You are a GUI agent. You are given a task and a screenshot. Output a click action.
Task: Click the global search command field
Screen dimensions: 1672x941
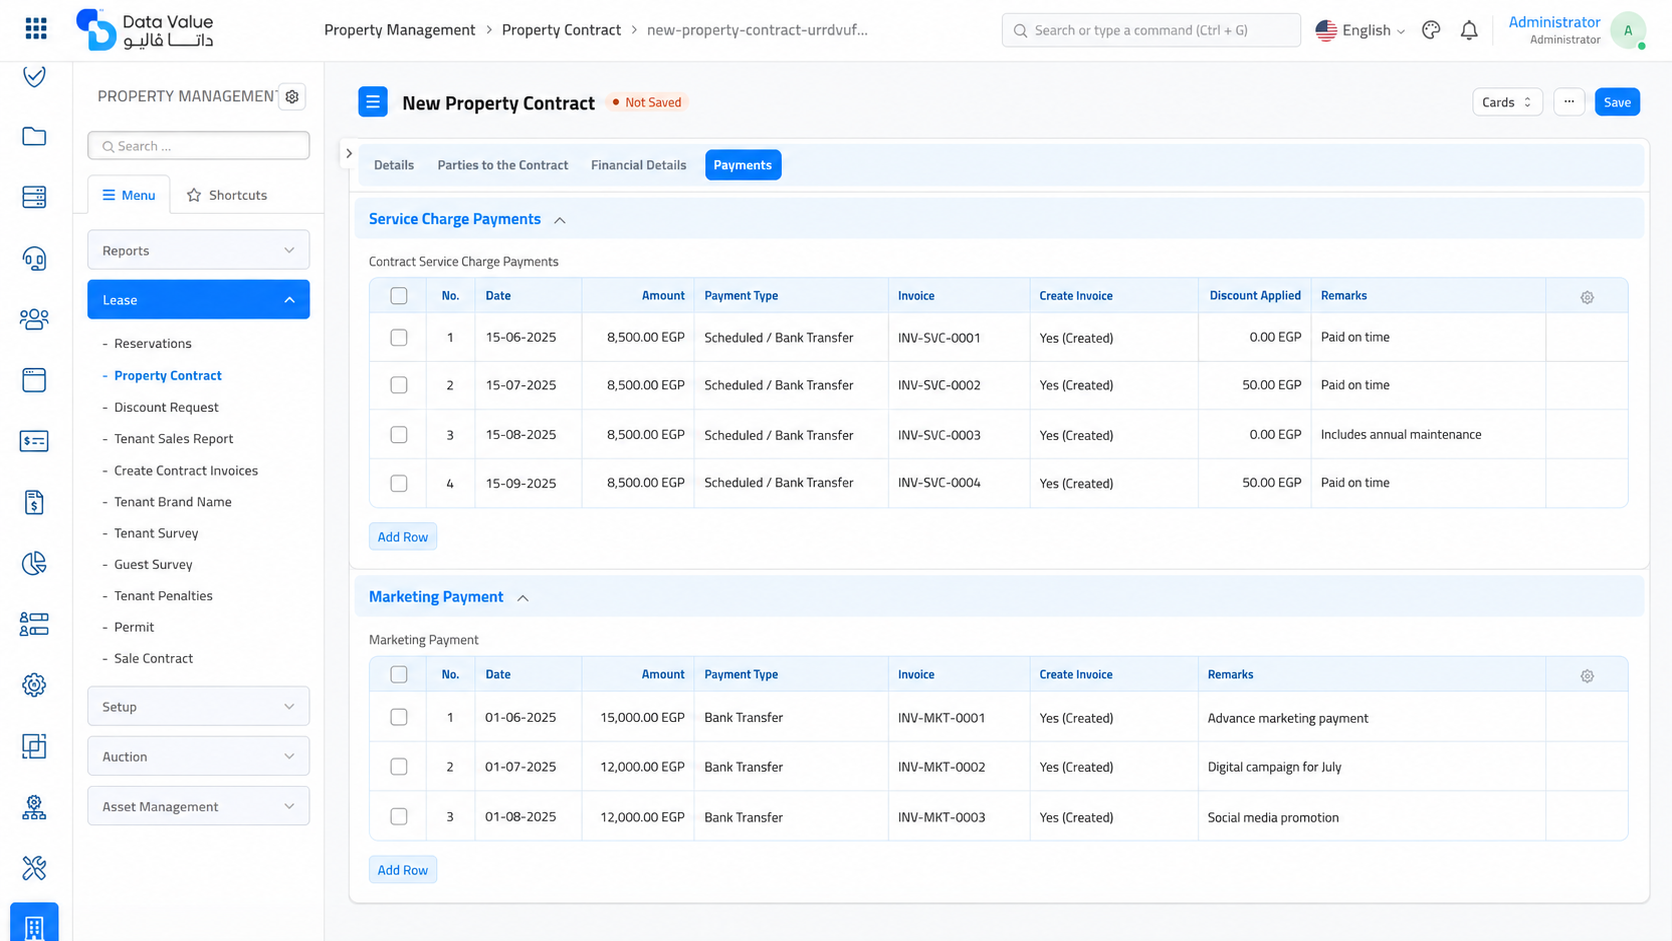[1151, 30]
